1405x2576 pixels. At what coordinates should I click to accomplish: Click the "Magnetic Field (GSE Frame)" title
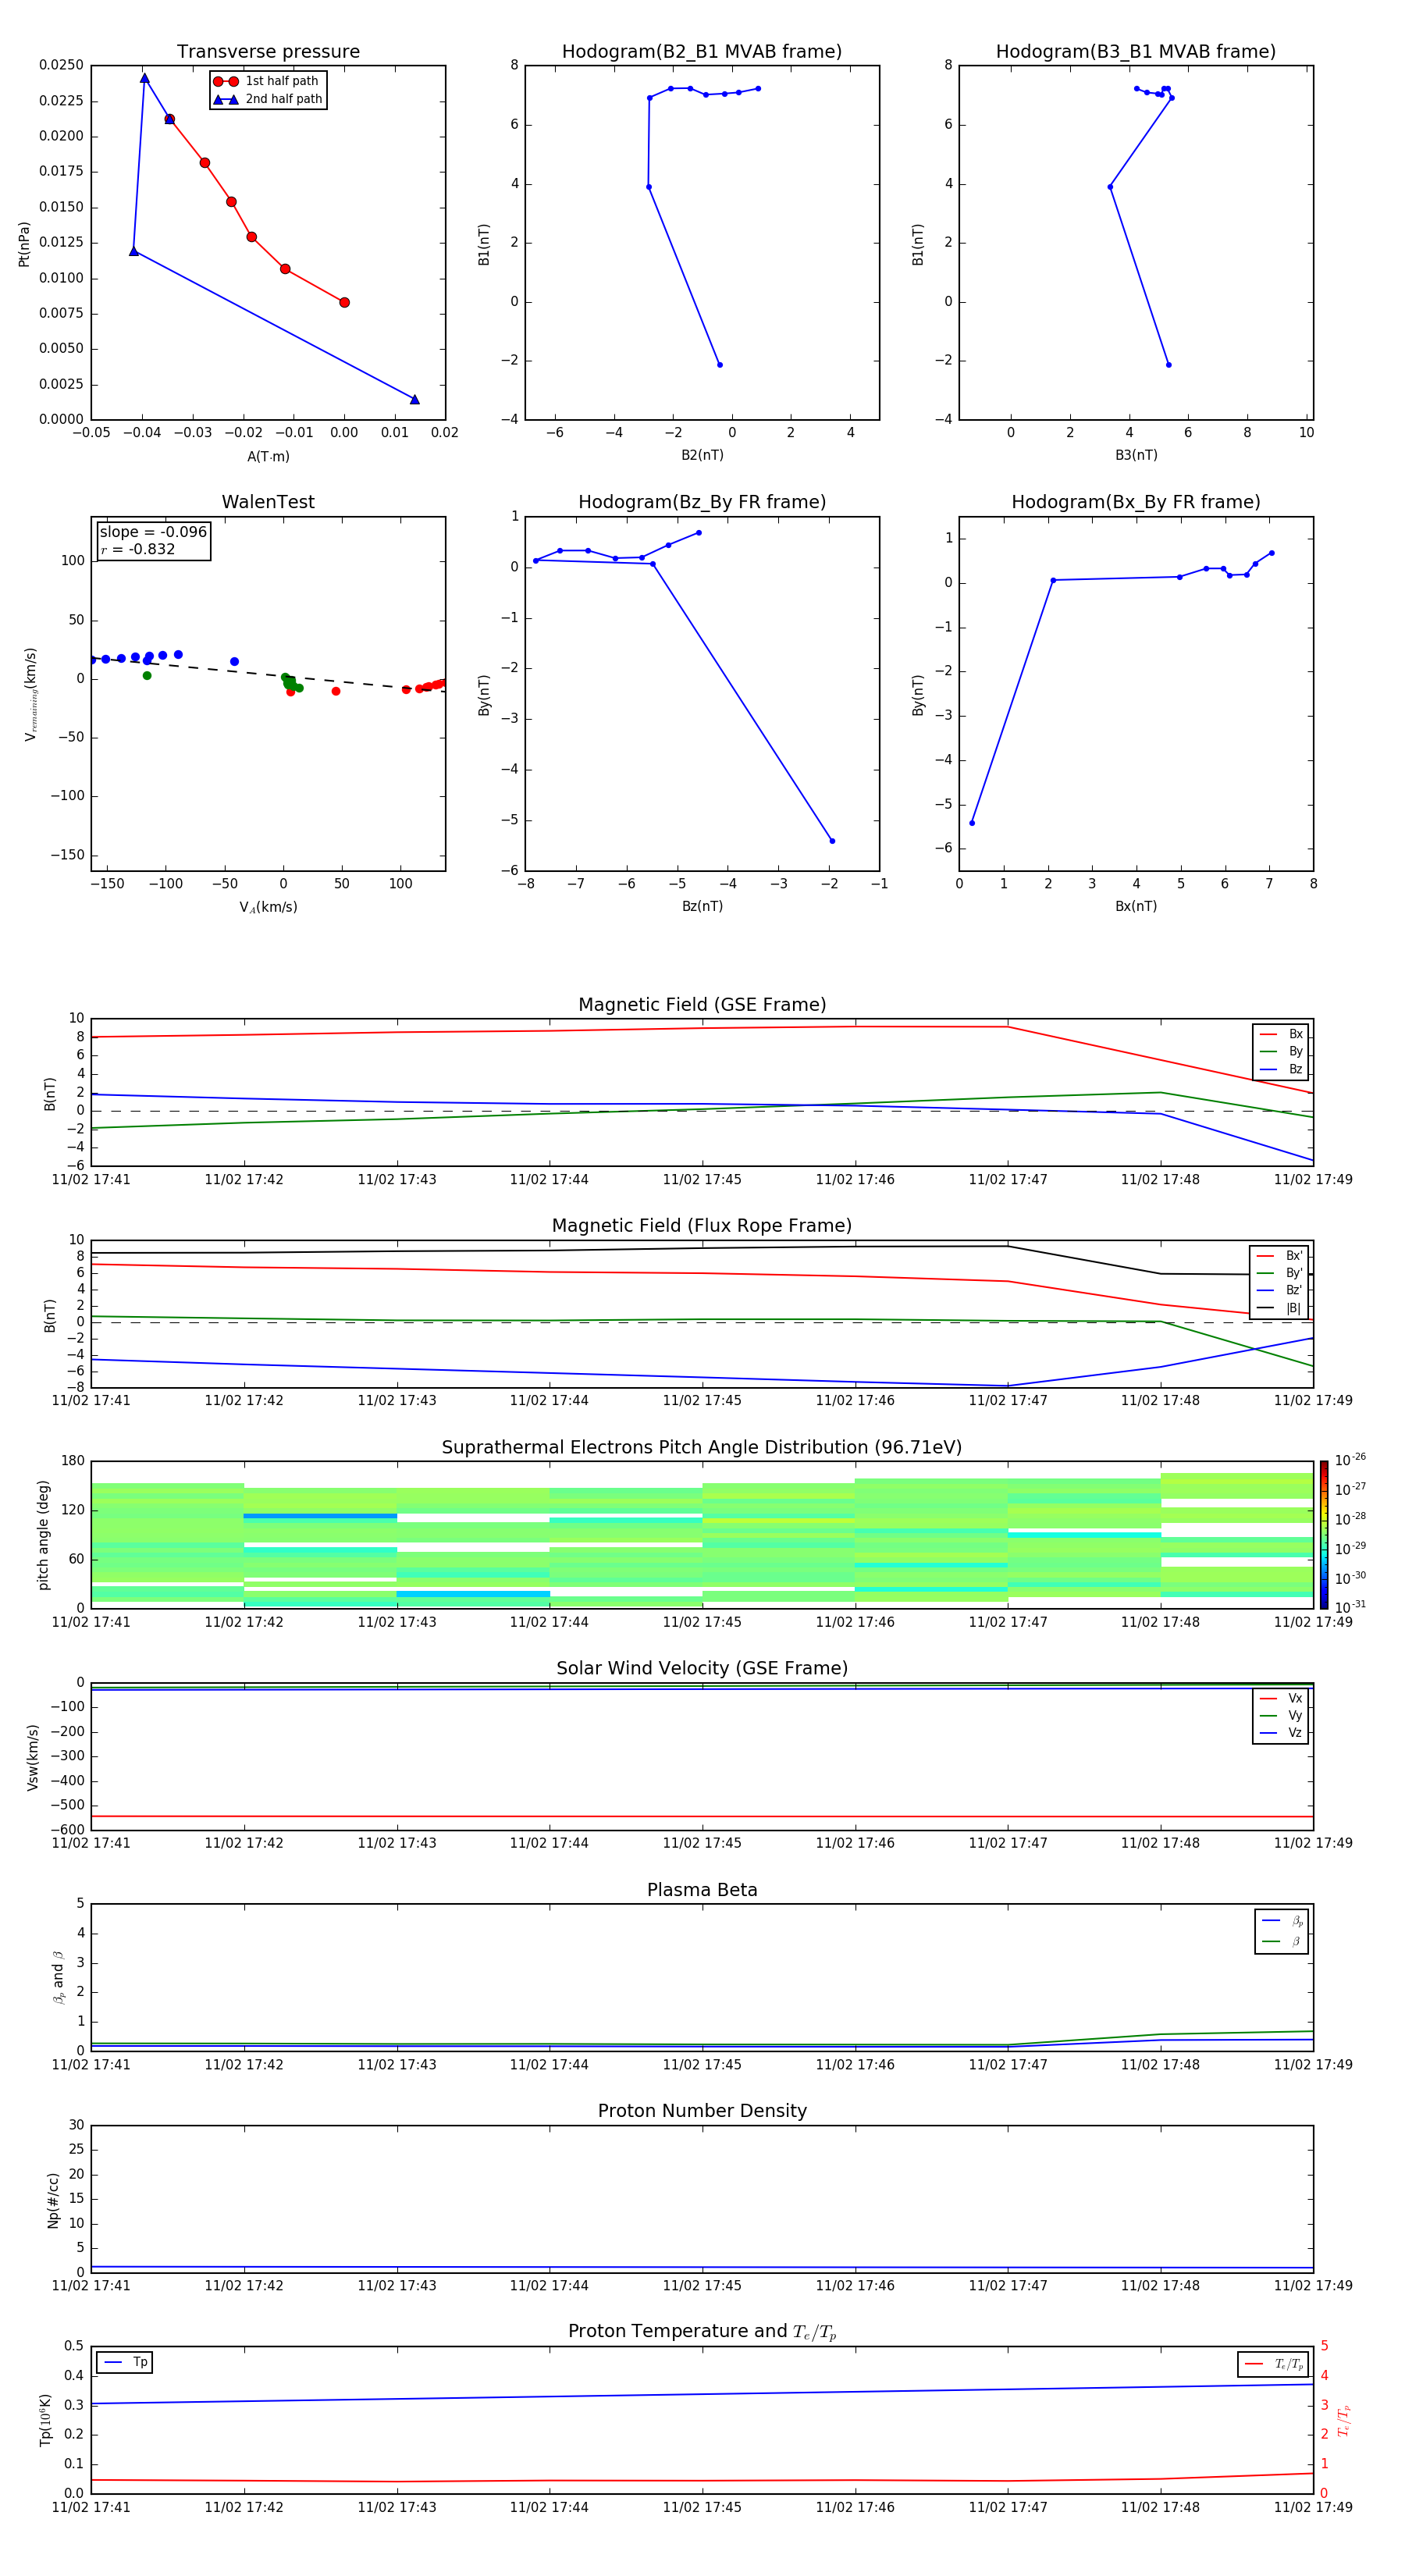point(702,1005)
